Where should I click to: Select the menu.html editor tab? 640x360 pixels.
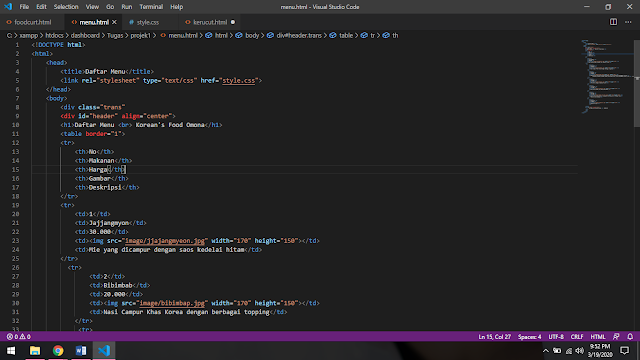94,22
